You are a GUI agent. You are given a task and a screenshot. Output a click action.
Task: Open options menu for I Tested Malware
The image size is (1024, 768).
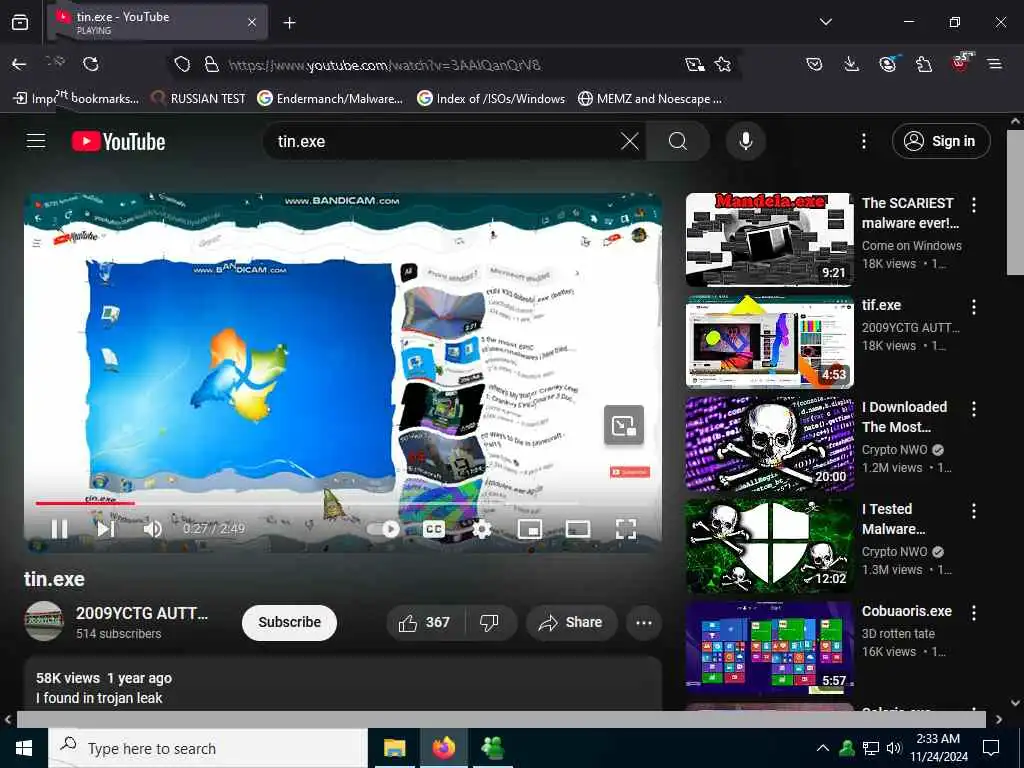pos(974,511)
